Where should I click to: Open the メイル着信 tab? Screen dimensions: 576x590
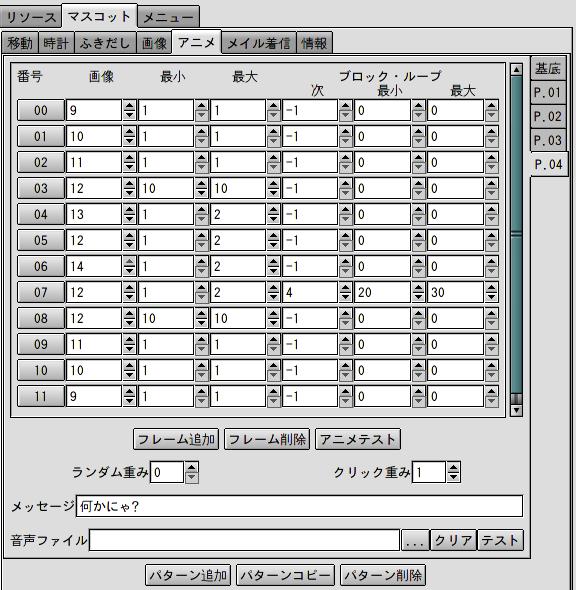point(259,43)
